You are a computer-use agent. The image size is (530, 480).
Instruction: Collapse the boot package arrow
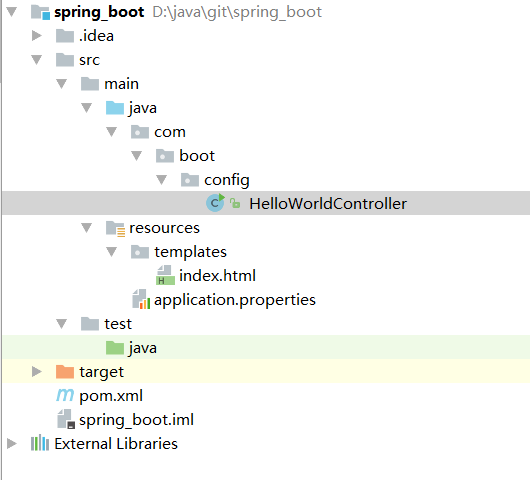pyautogui.click(x=137, y=156)
